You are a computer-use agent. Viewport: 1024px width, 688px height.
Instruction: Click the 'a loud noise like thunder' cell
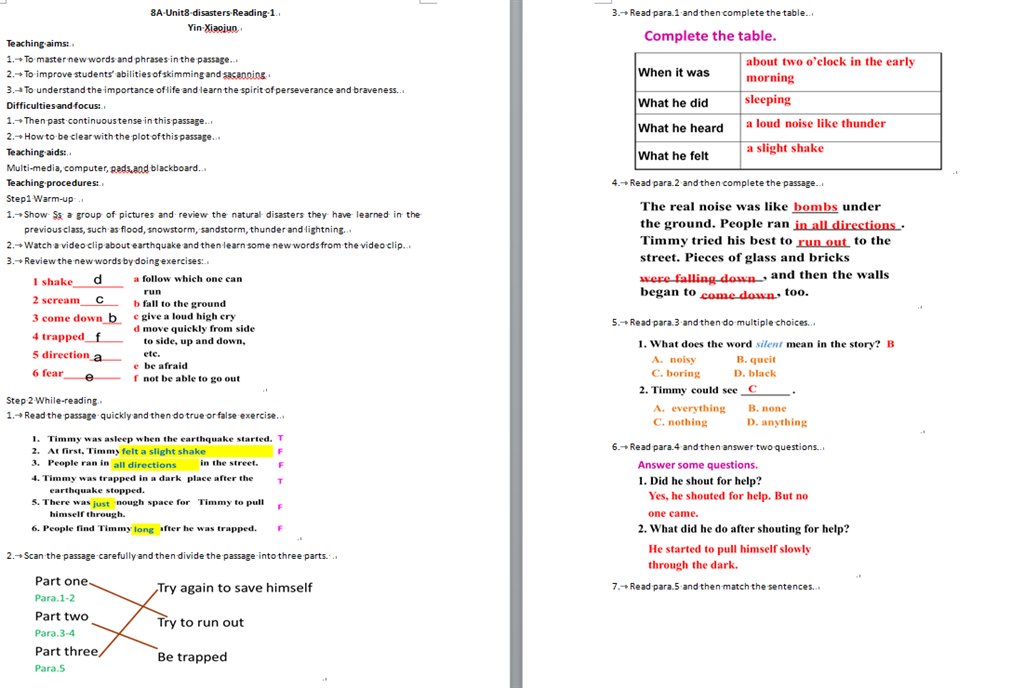(x=815, y=124)
